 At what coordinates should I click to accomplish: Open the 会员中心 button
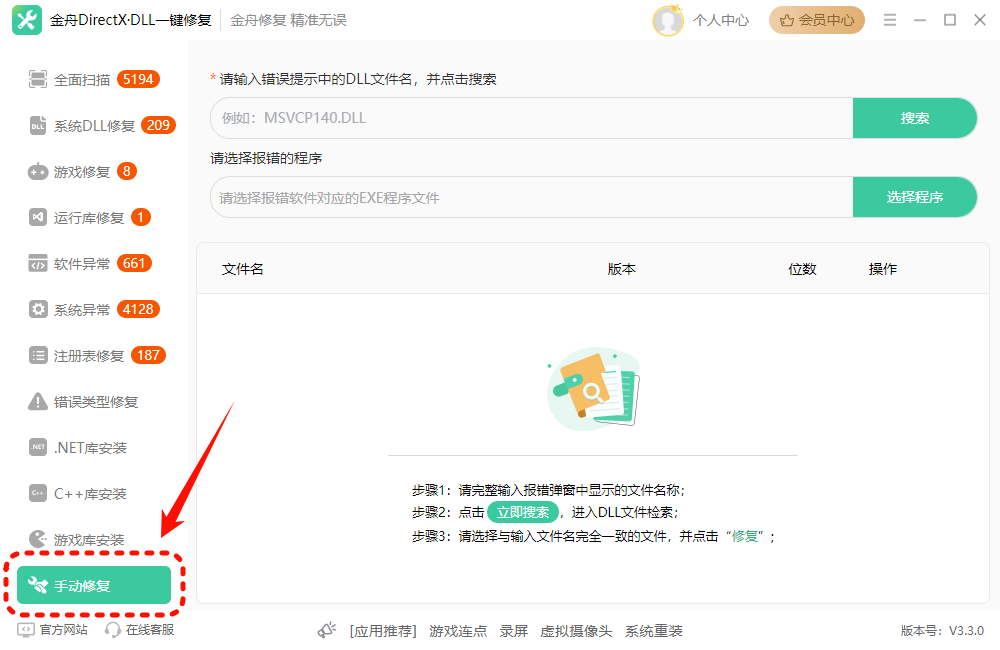tap(817, 20)
